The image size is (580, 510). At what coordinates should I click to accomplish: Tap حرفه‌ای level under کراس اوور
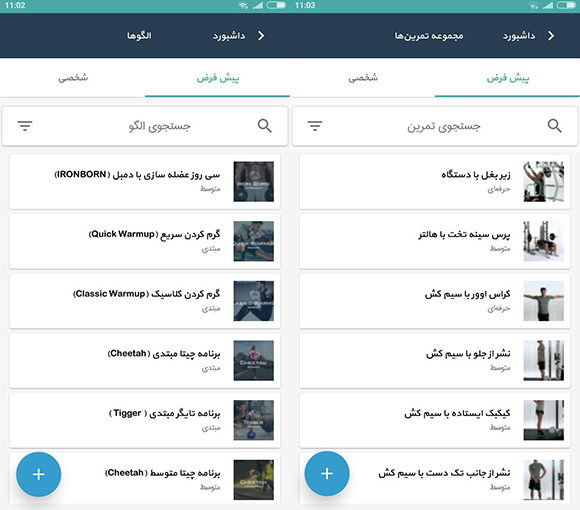499,308
